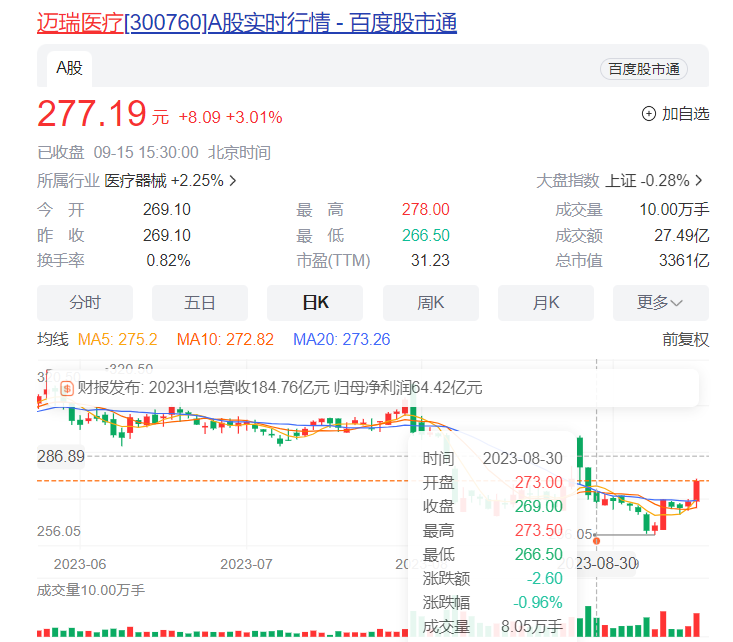The image size is (733, 642).
Task: Click the 总市值 value 3361亿
Action: 684,260
